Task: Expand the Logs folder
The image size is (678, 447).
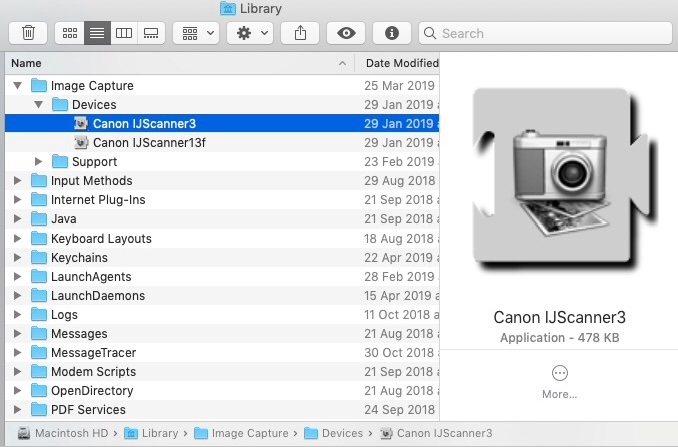Action: coord(17,315)
